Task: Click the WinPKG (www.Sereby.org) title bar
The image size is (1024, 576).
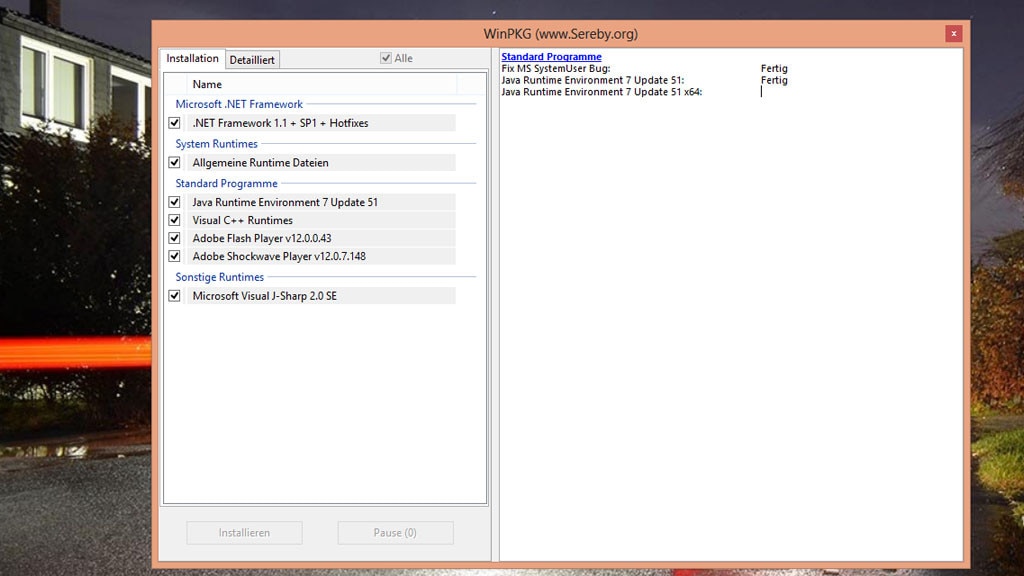Action: (x=560, y=33)
